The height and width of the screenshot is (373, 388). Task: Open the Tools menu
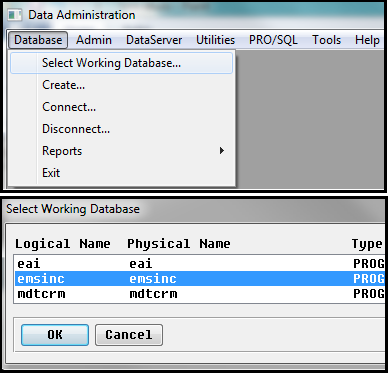click(x=326, y=40)
